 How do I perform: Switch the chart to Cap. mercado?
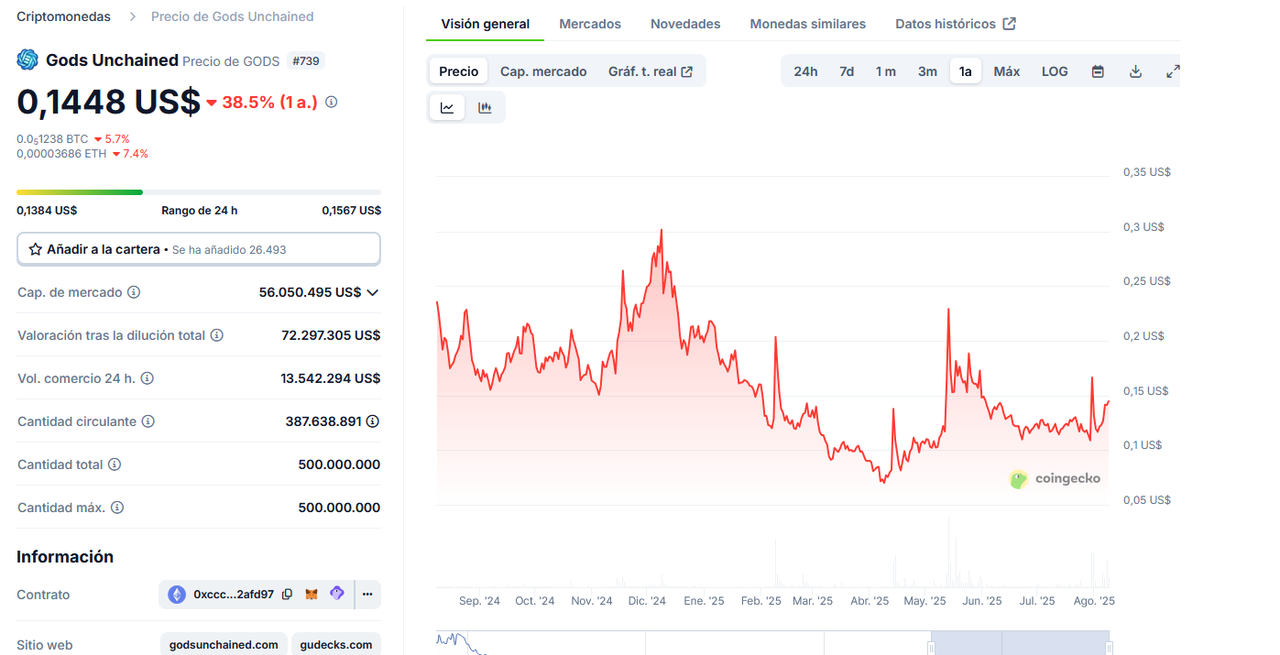pos(543,71)
